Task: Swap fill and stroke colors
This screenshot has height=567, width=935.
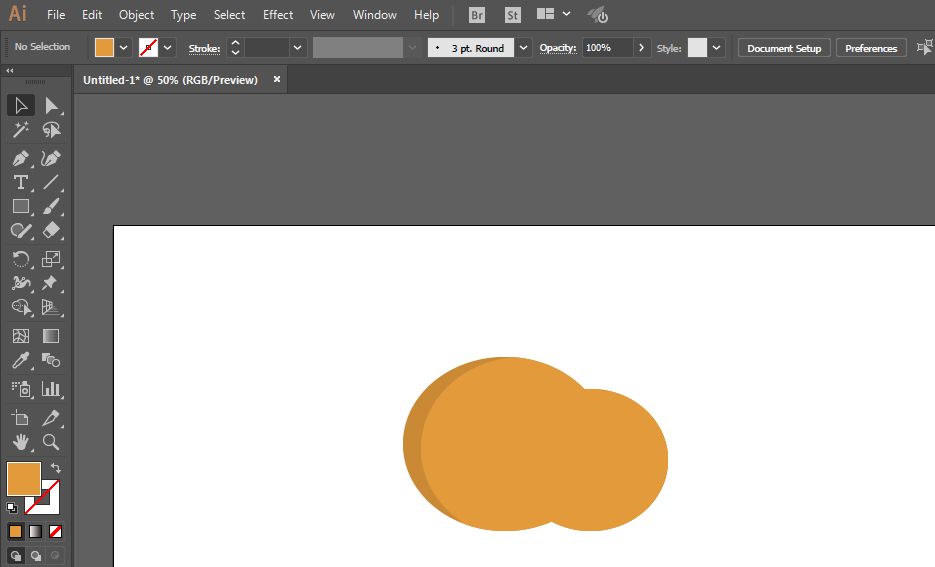Action: coord(57,467)
